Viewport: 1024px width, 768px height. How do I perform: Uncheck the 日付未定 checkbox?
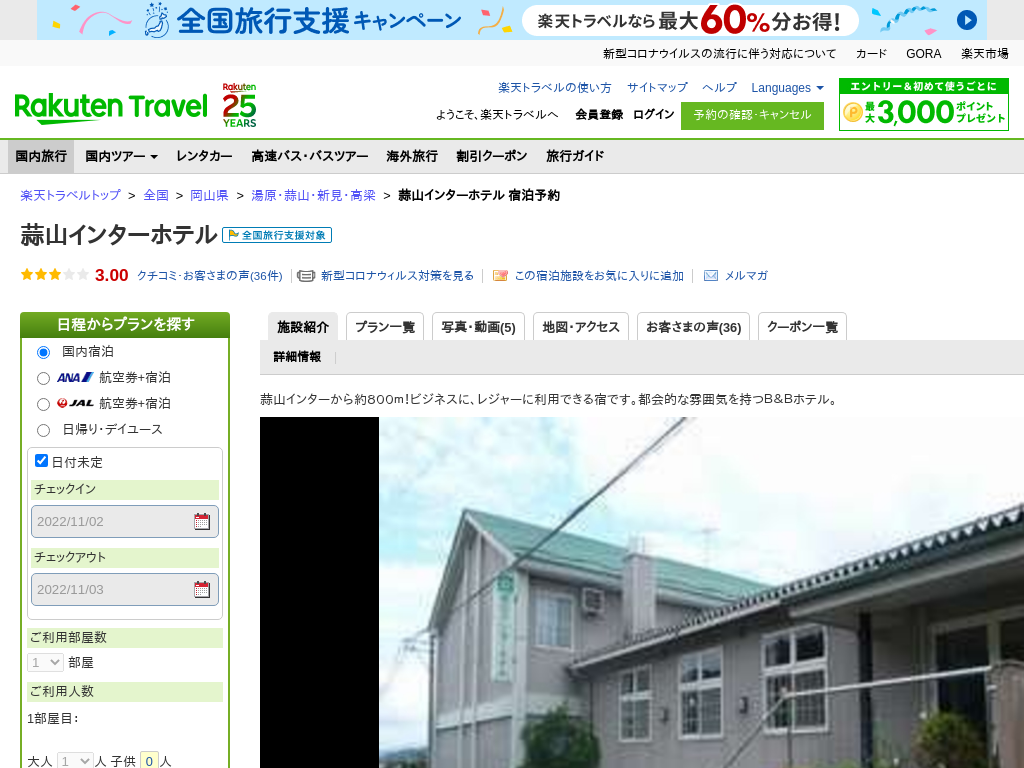41,460
